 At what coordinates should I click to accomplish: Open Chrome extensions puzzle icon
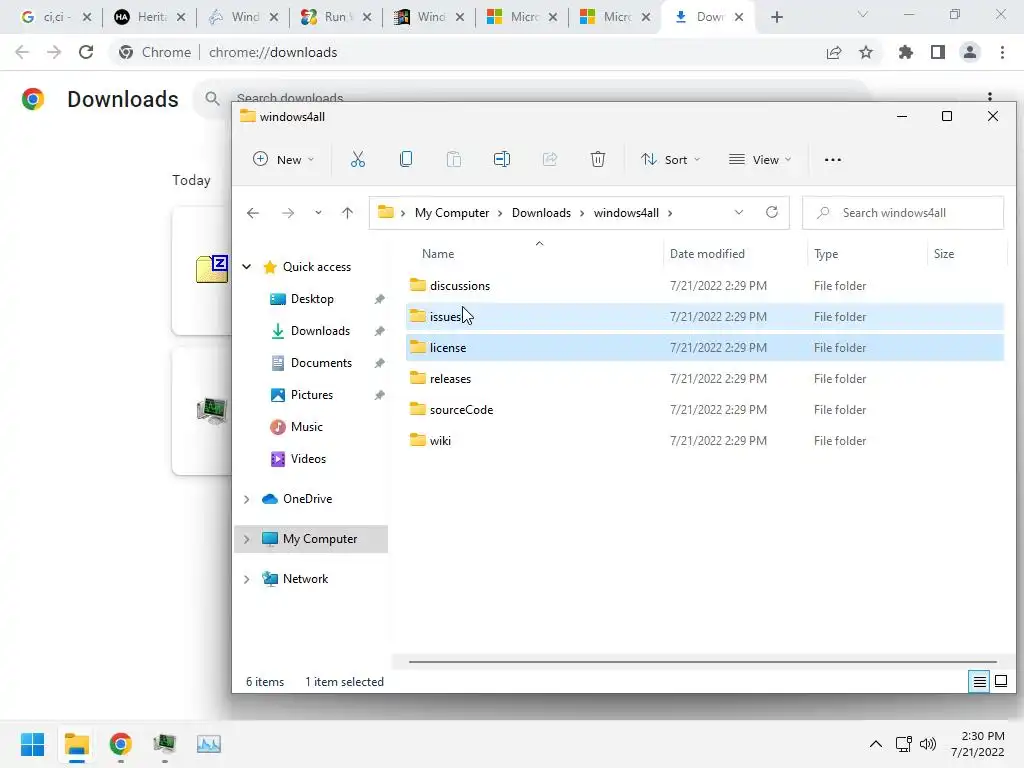pos(906,52)
